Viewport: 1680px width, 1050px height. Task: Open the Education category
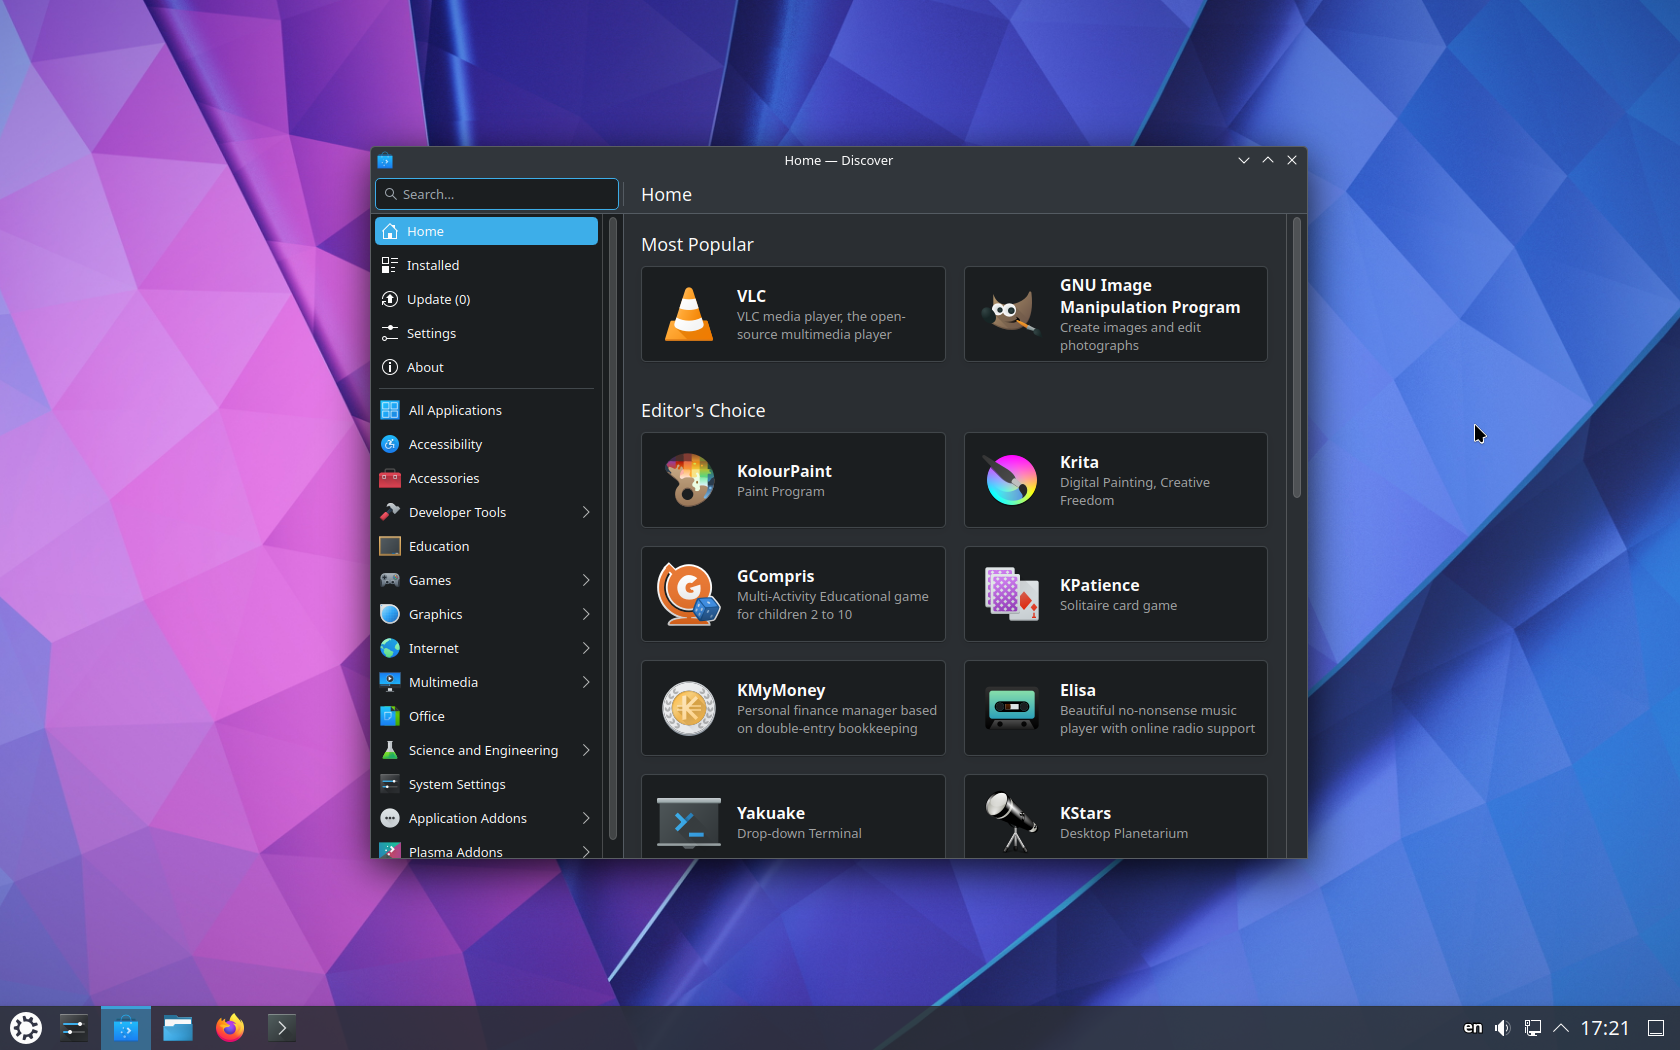tap(486, 546)
